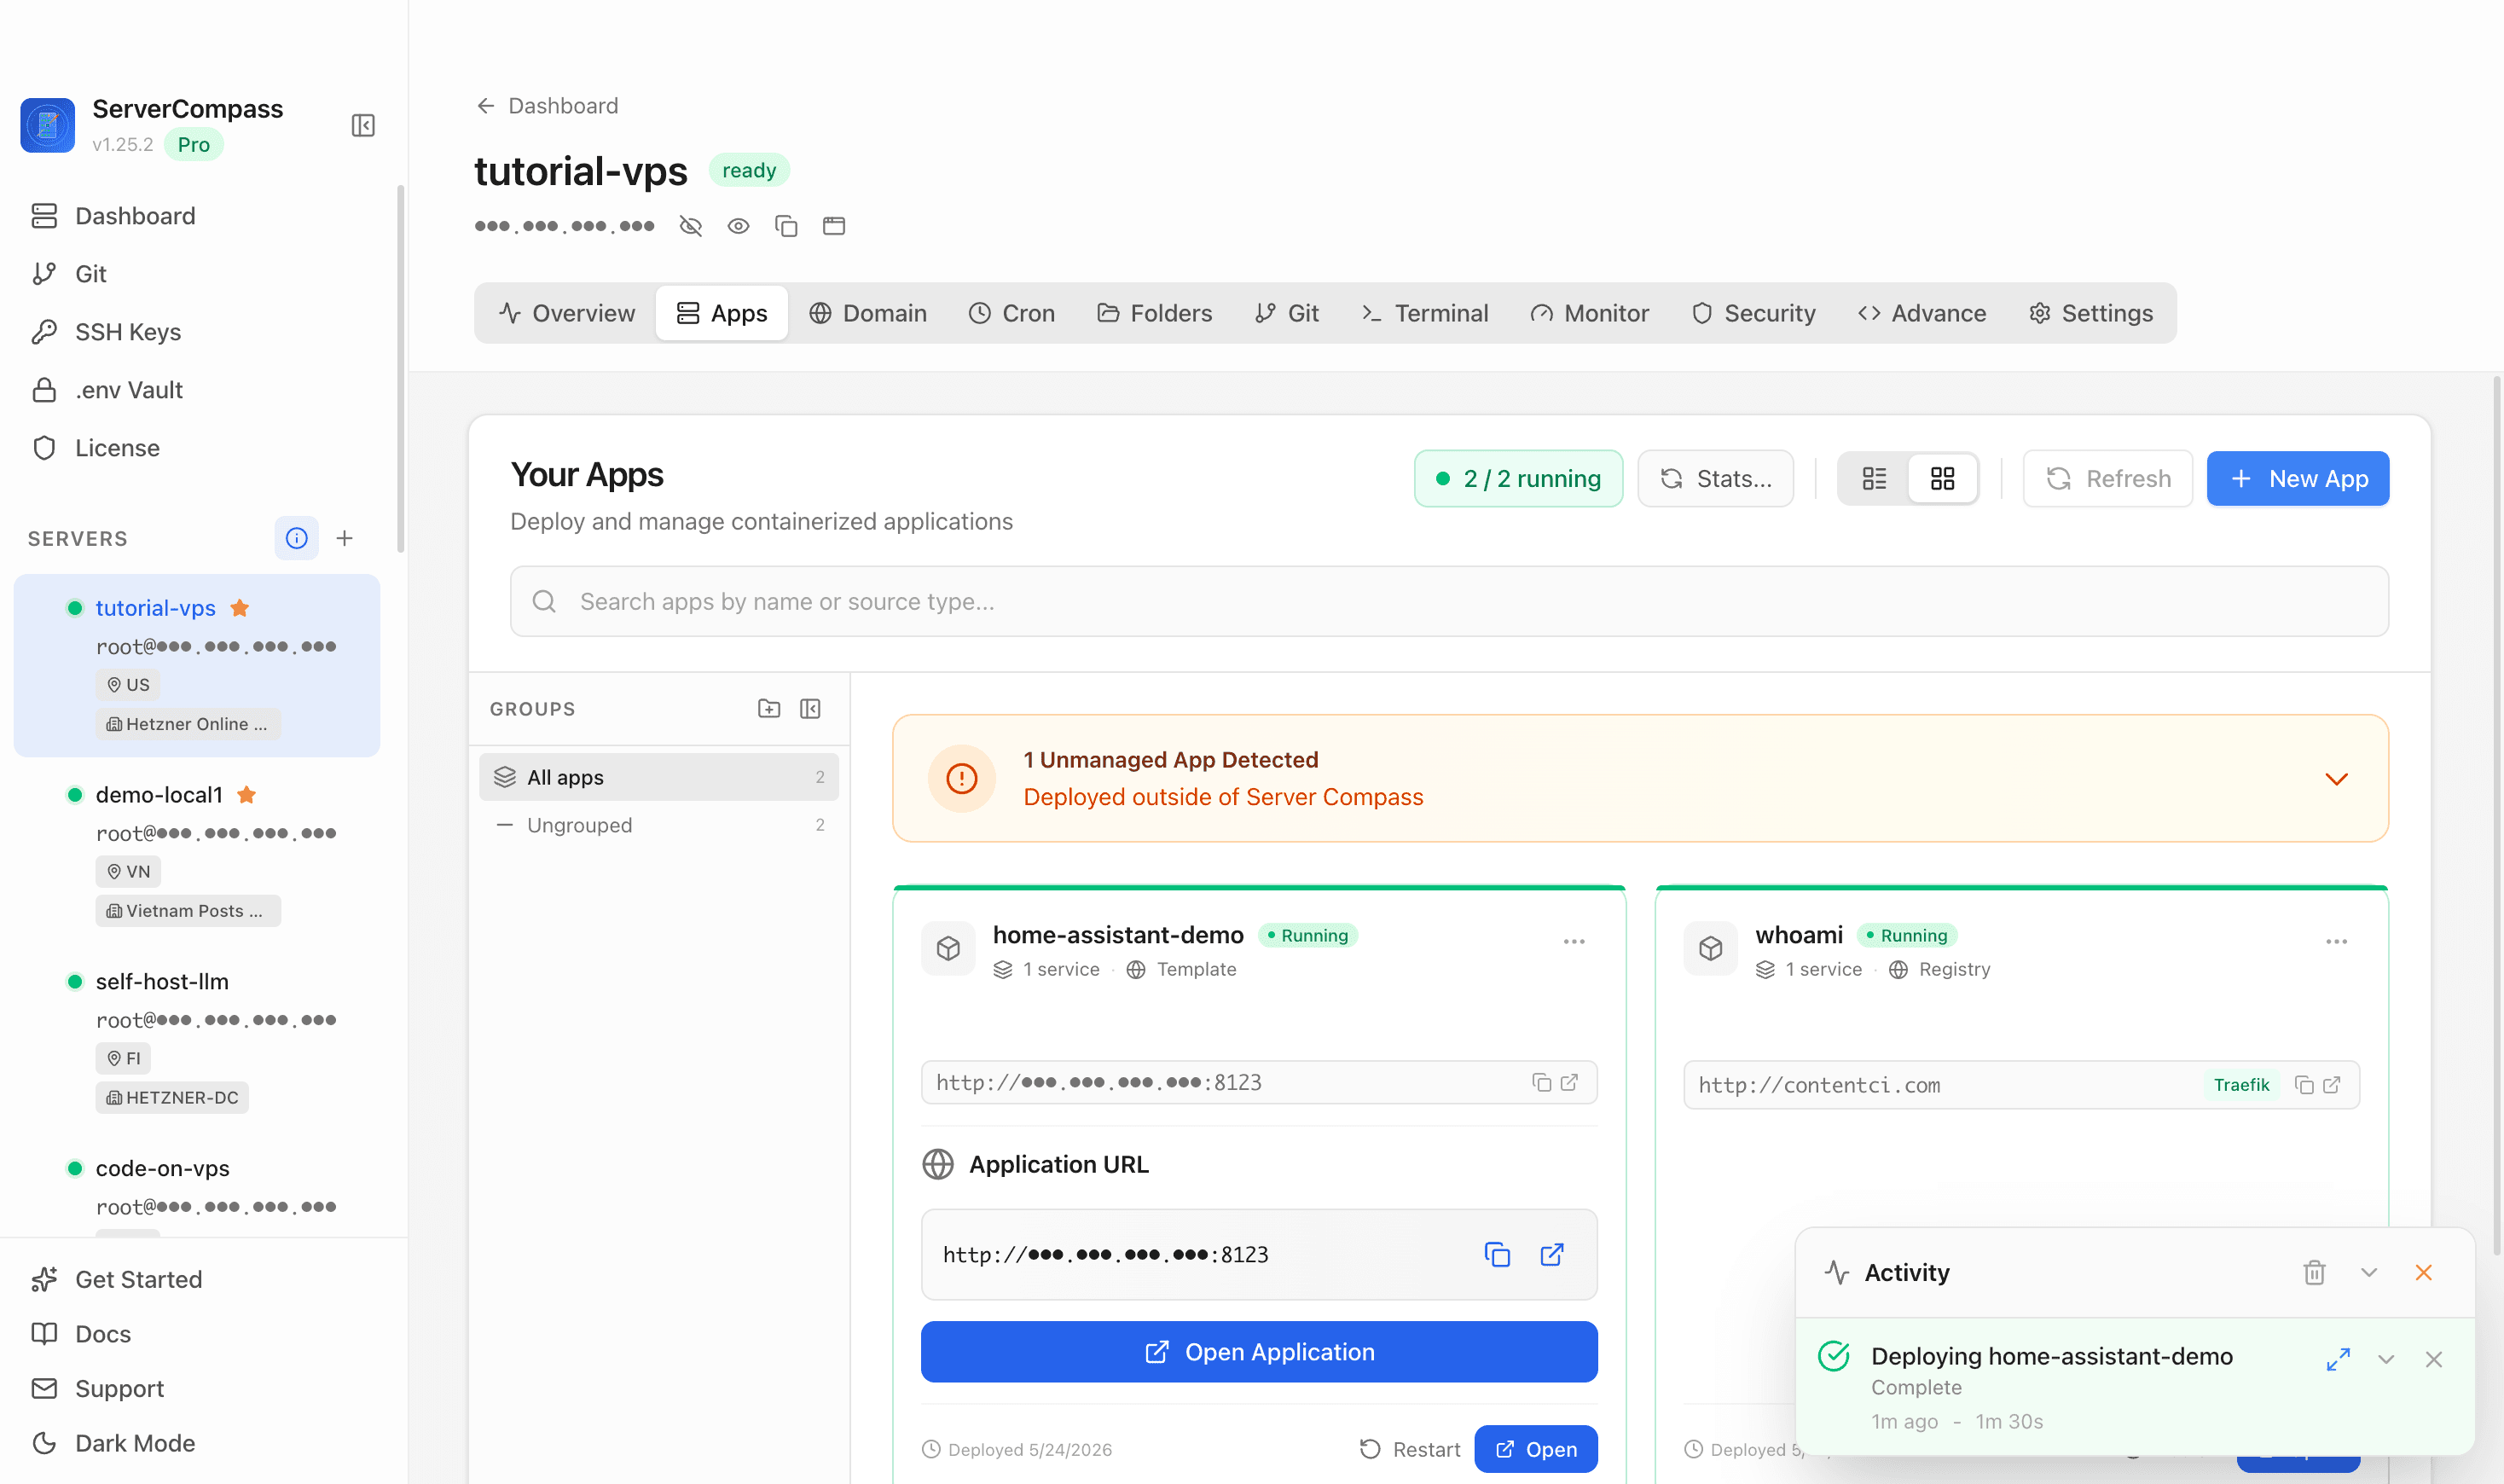Screen dimensions: 2504x1484
Task: Open Application URL in external browser icon
Action: click(x=1552, y=1254)
